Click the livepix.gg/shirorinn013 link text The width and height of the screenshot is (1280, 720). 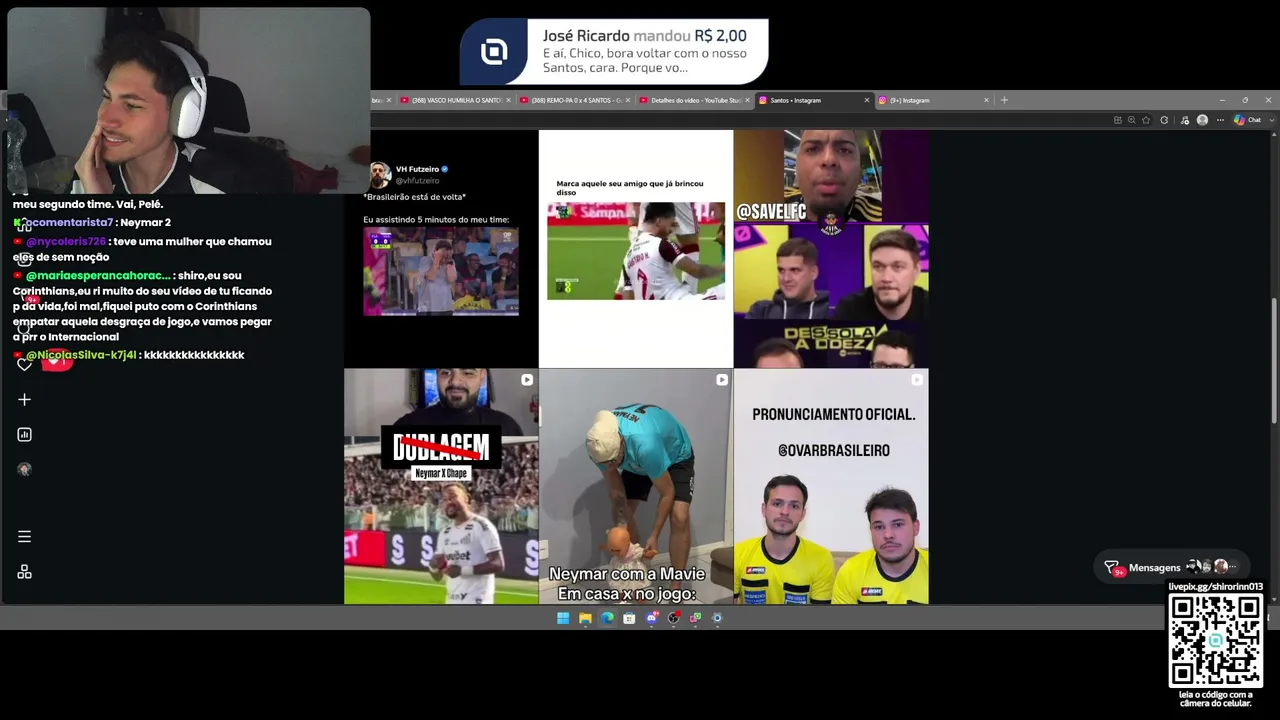click(x=1216, y=587)
